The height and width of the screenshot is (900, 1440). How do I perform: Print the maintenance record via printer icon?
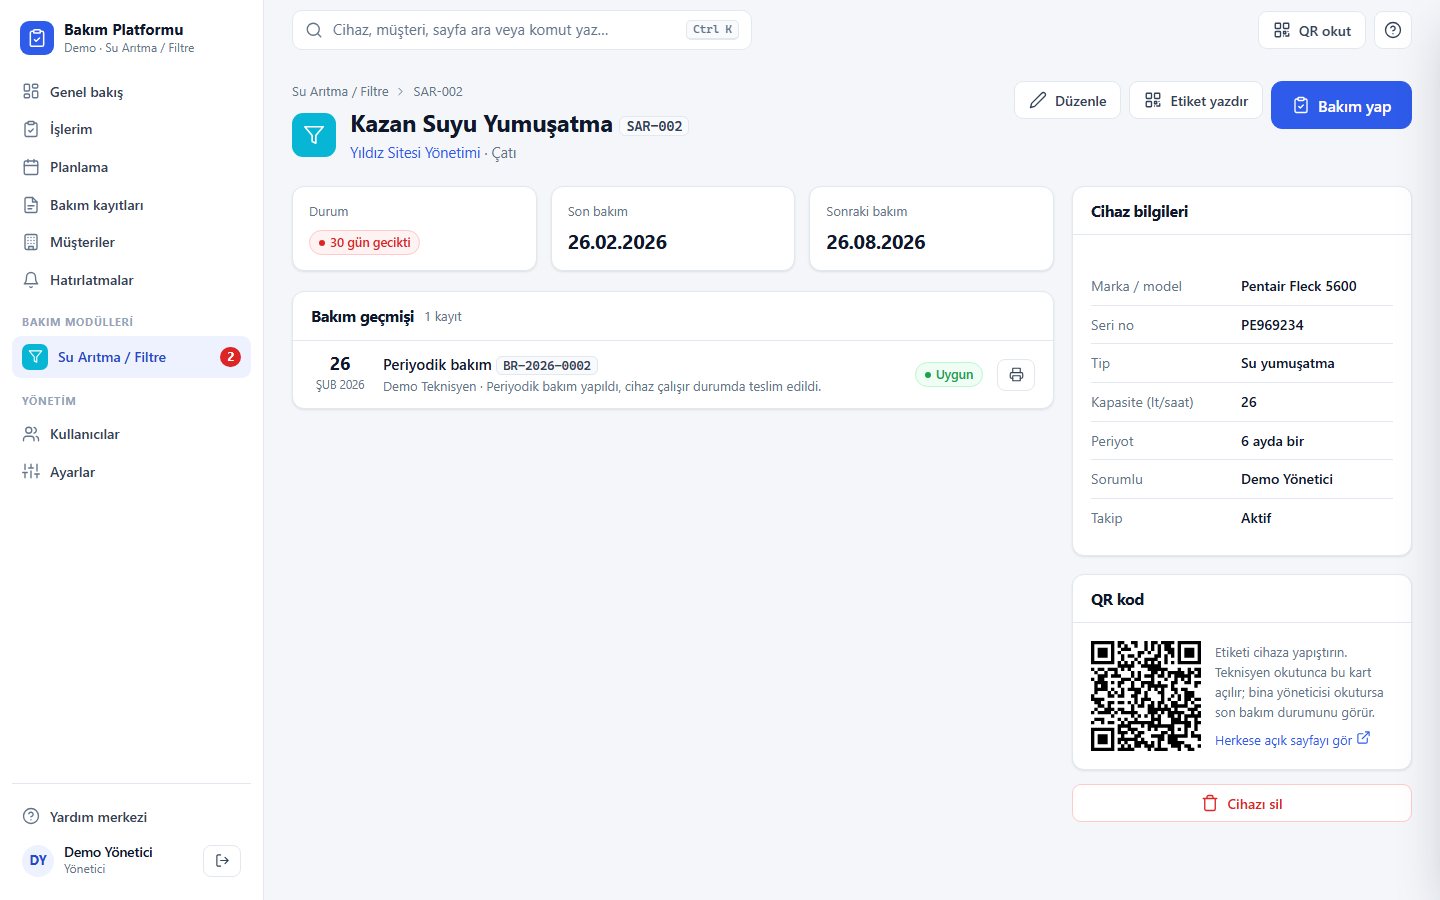1016,375
